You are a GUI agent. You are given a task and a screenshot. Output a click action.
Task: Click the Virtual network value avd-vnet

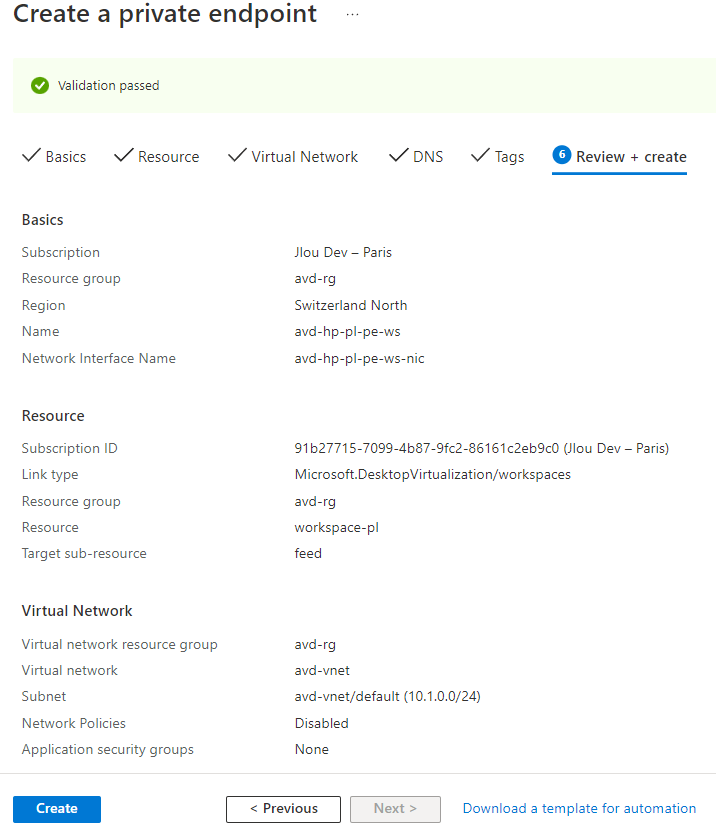point(322,670)
